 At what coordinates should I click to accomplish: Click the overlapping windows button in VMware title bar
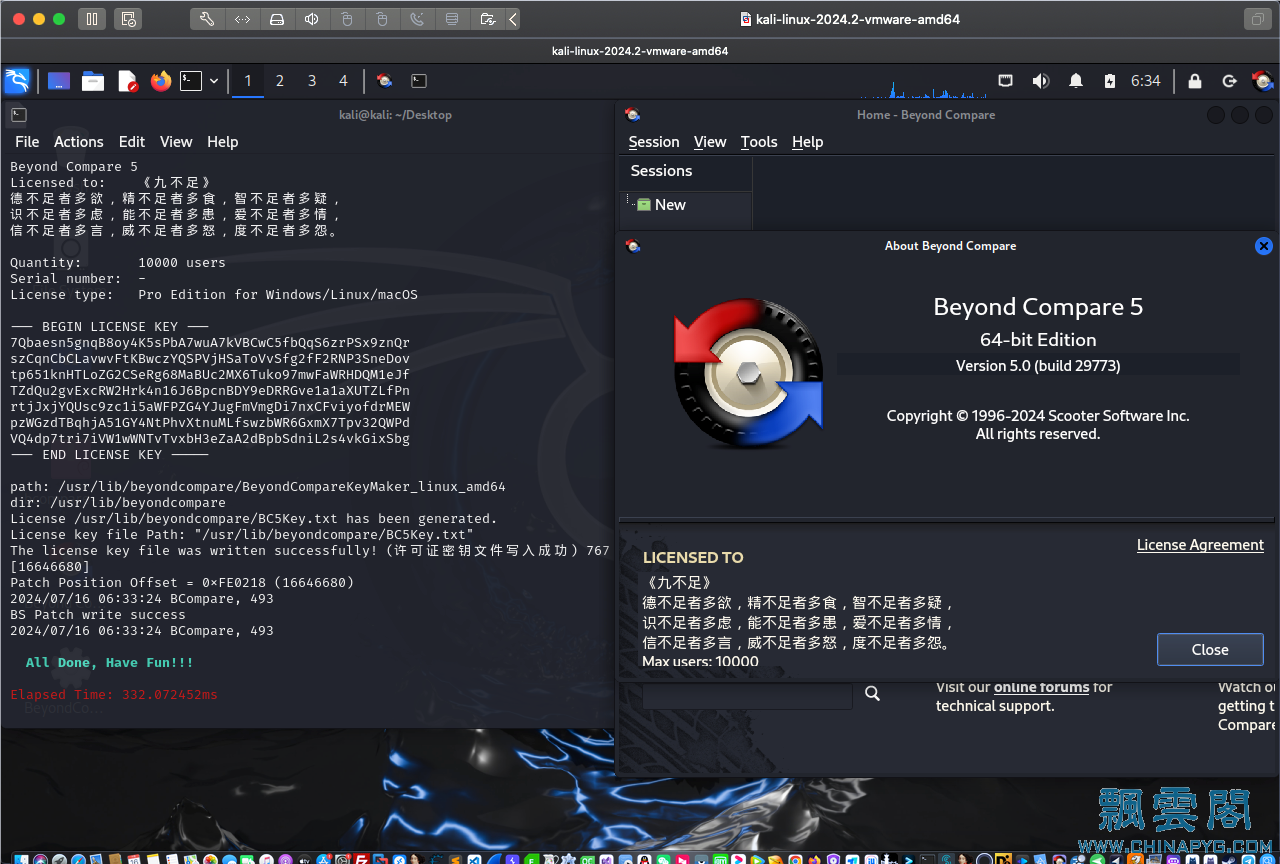(x=1256, y=19)
